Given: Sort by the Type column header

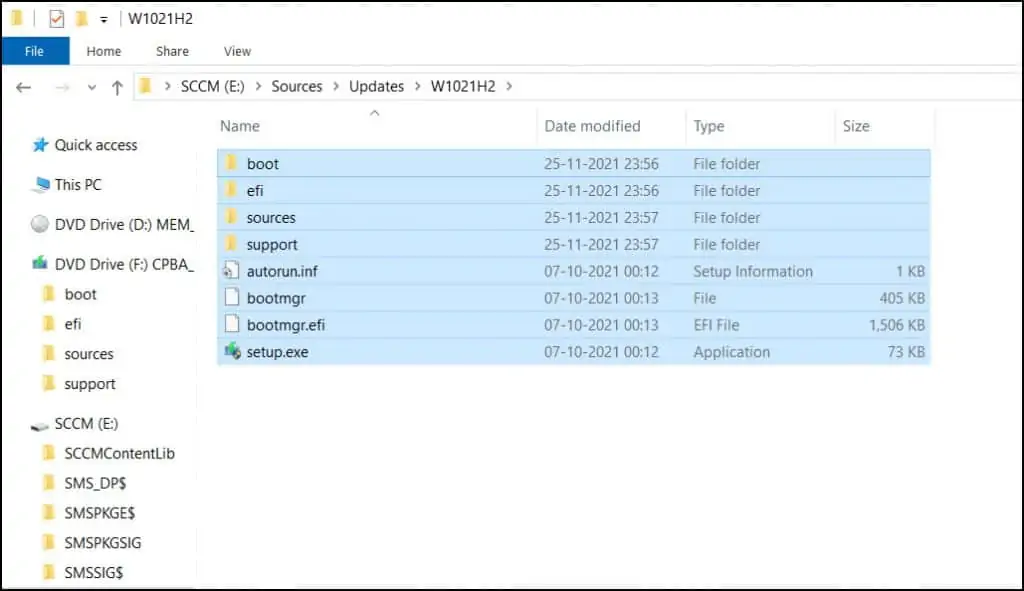Looking at the screenshot, I should [x=709, y=126].
